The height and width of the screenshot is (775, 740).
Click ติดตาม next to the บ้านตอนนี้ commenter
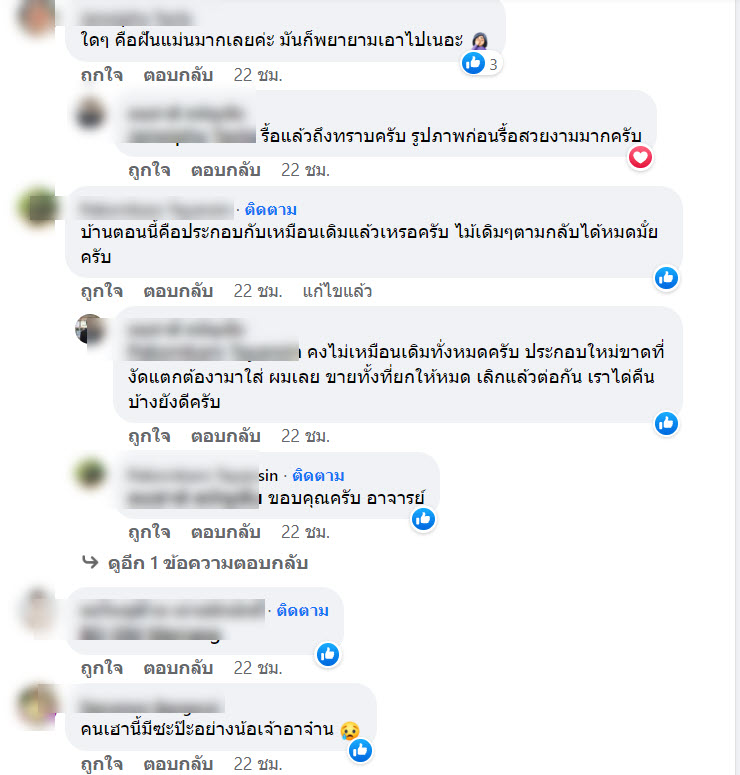click(270, 210)
